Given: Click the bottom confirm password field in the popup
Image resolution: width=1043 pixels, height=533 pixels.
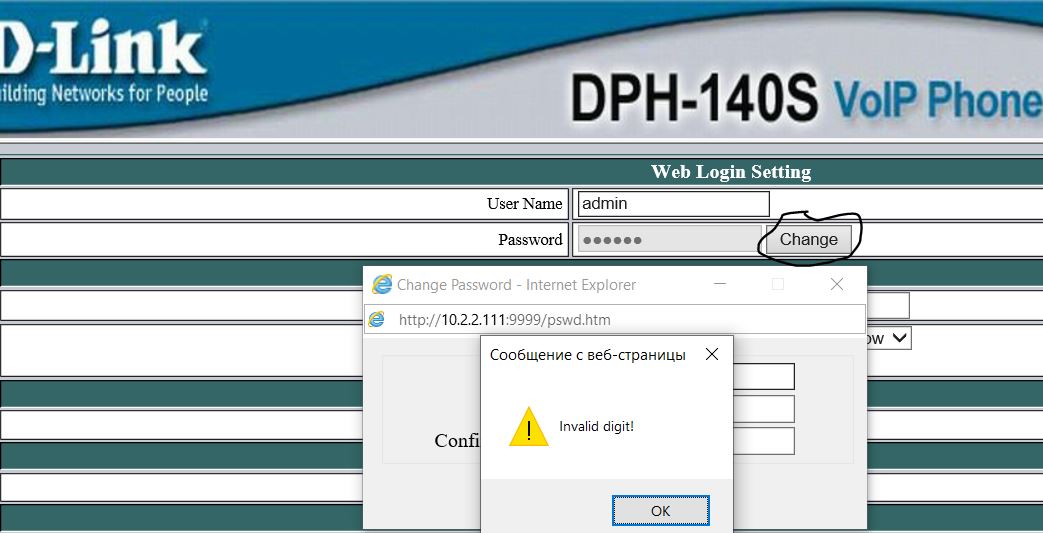Looking at the screenshot, I should [x=764, y=441].
